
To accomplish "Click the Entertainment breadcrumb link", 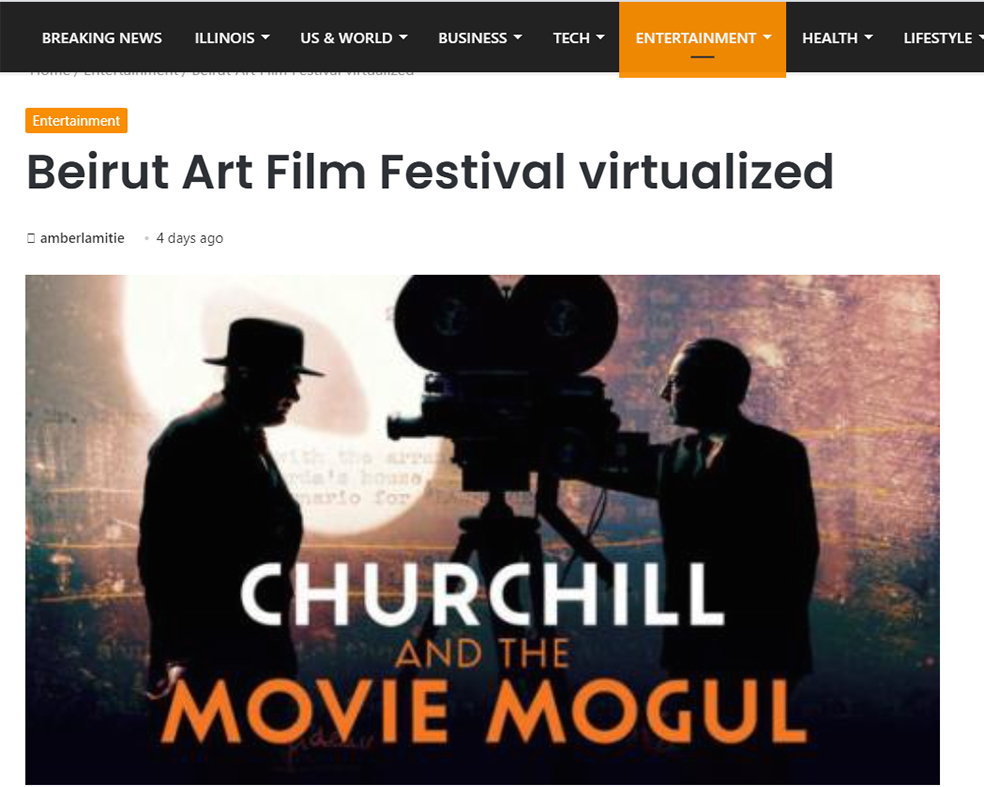I will 131,72.
